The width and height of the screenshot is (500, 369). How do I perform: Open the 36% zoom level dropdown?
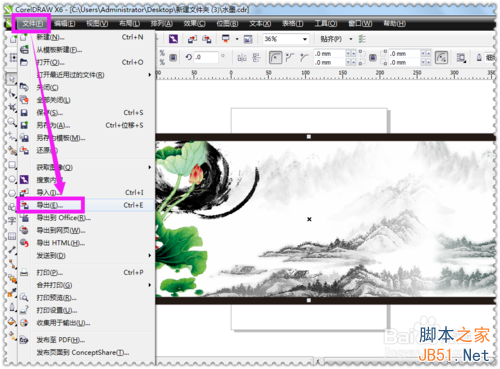coord(305,39)
